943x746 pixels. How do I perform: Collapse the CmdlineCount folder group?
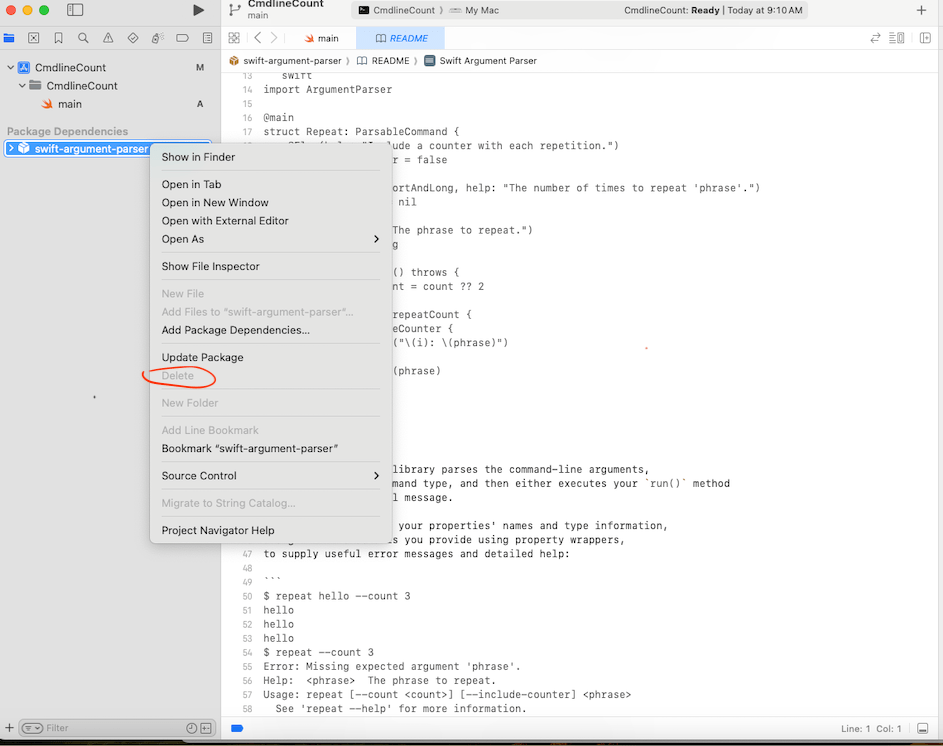click(x=22, y=85)
